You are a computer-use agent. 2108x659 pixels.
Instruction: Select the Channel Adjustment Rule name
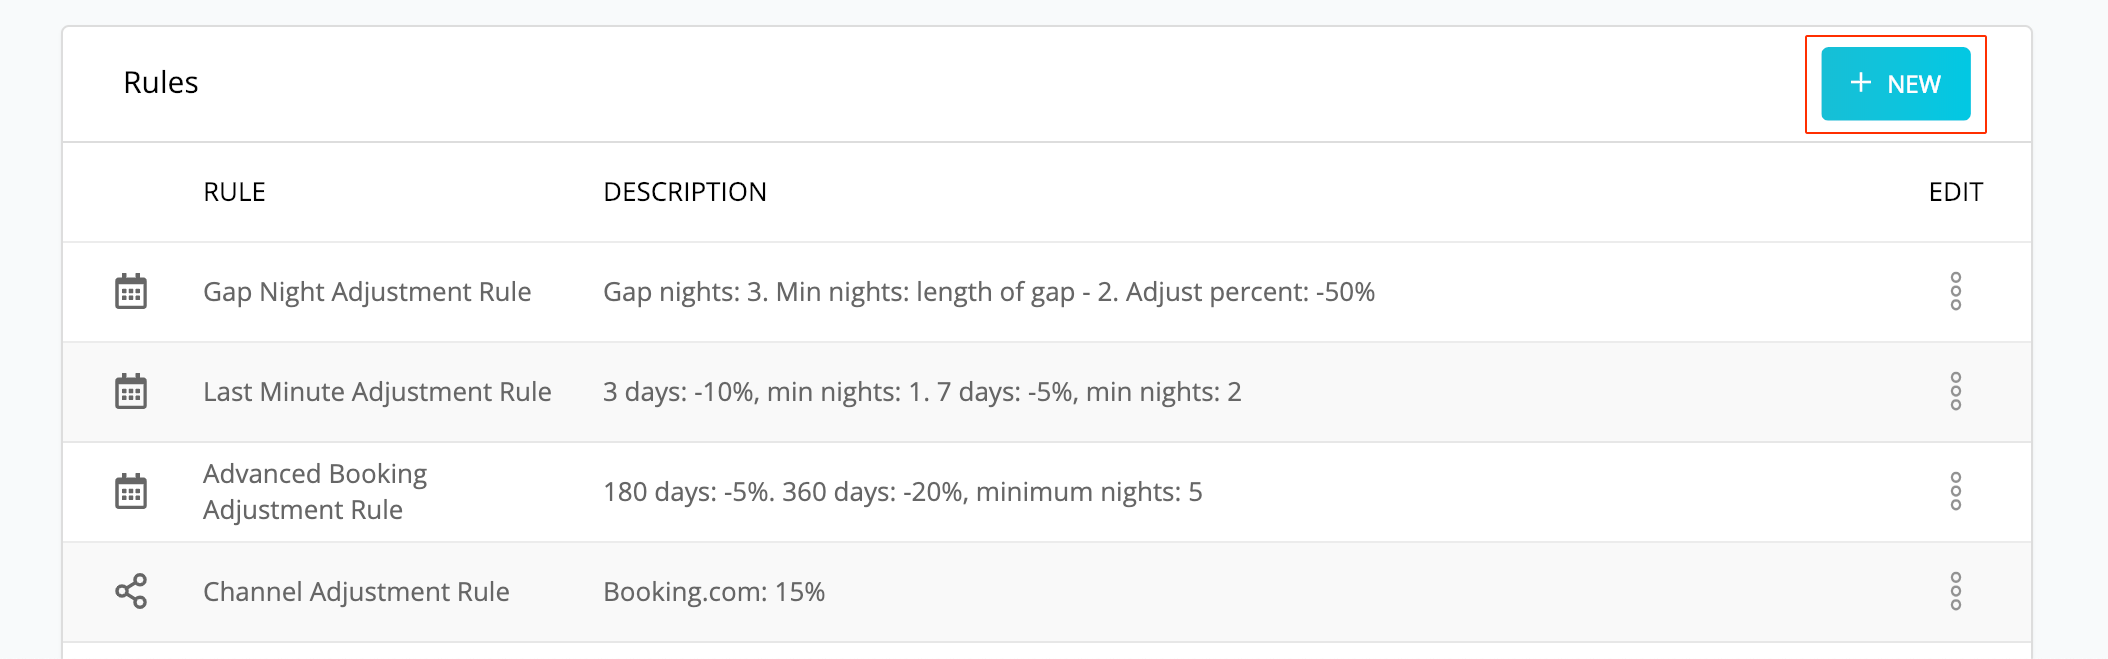tap(356, 592)
